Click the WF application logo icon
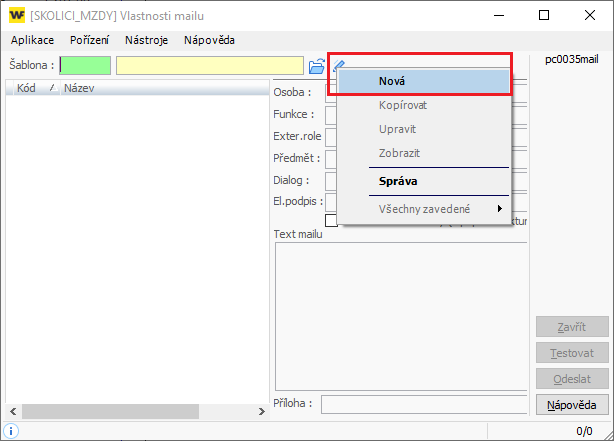This screenshot has width=614, height=441. pos(16,15)
